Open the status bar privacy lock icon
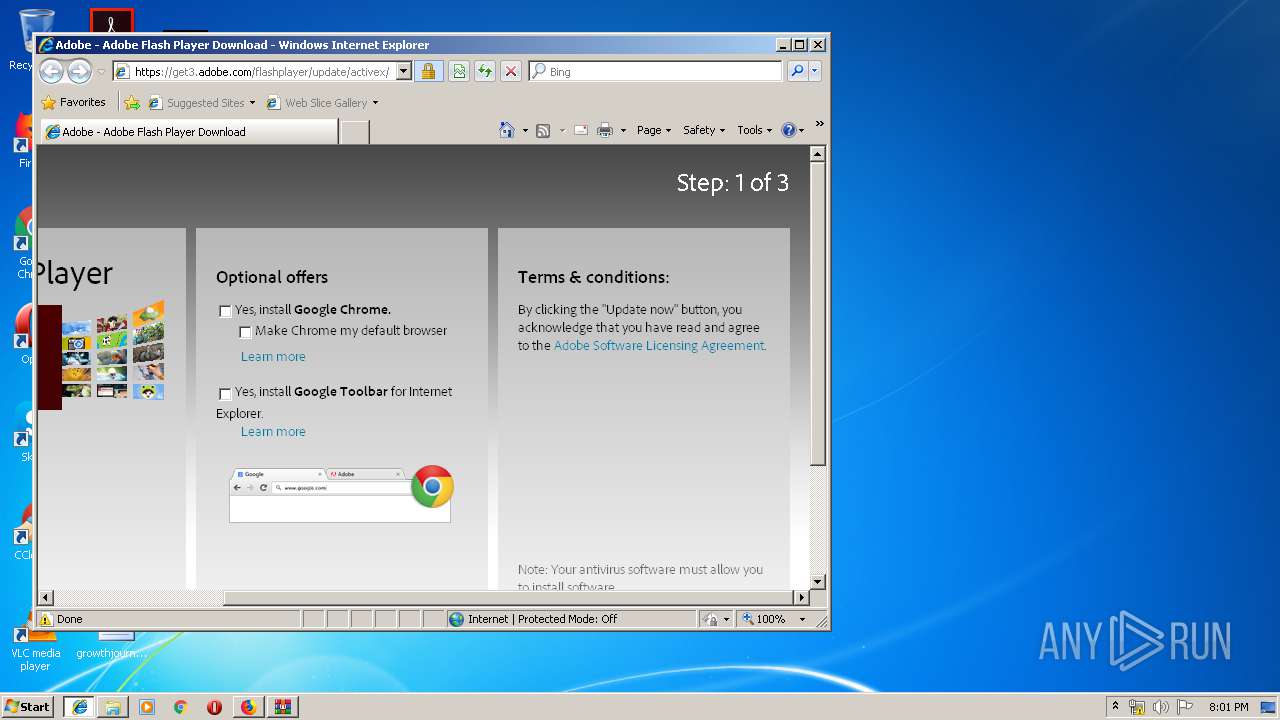Image resolution: width=1280 pixels, height=720 pixels. point(710,619)
